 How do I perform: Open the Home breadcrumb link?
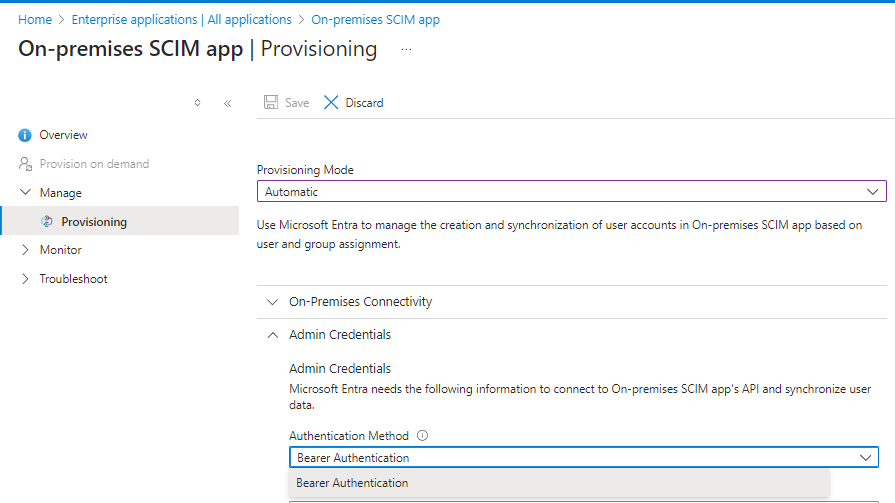(x=35, y=19)
